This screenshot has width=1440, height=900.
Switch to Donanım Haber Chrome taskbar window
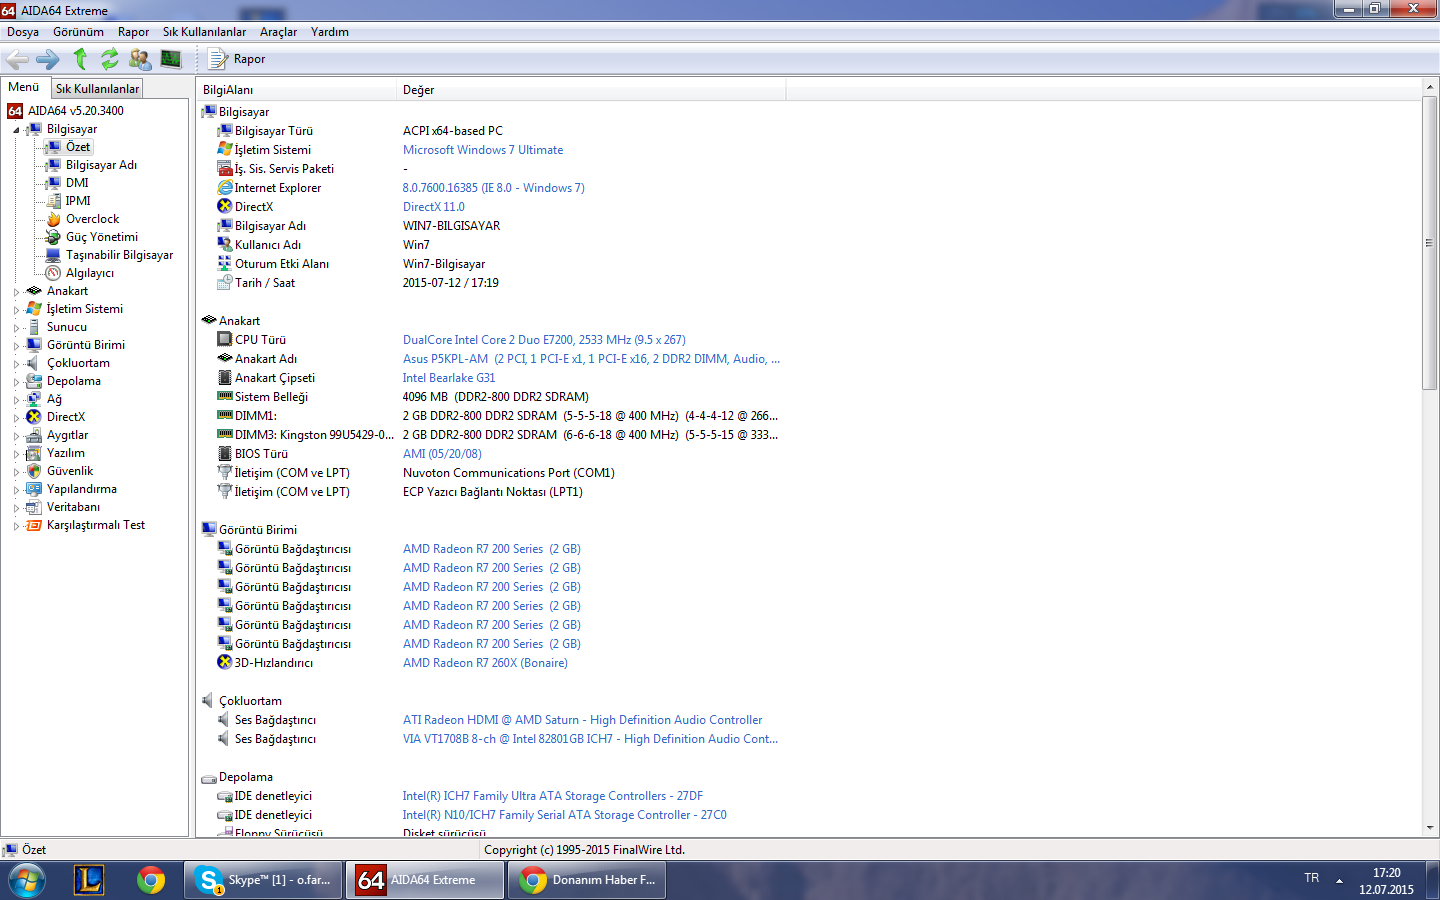pos(587,880)
